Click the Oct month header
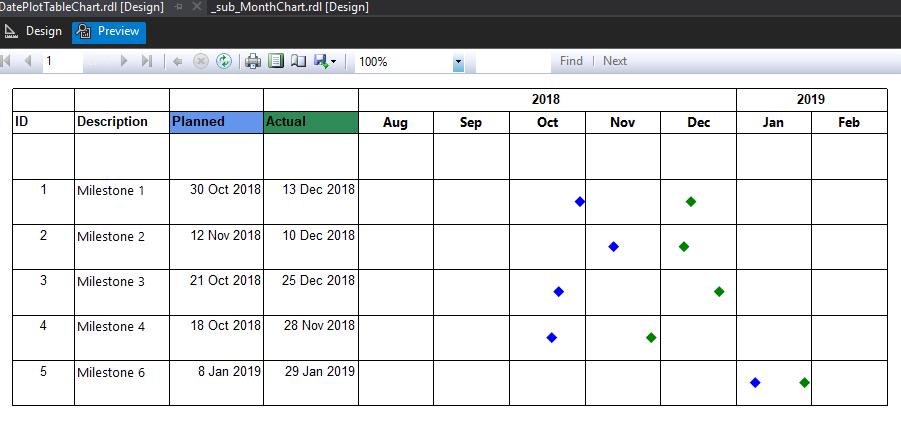The image size is (901, 423). click(547, 123)
